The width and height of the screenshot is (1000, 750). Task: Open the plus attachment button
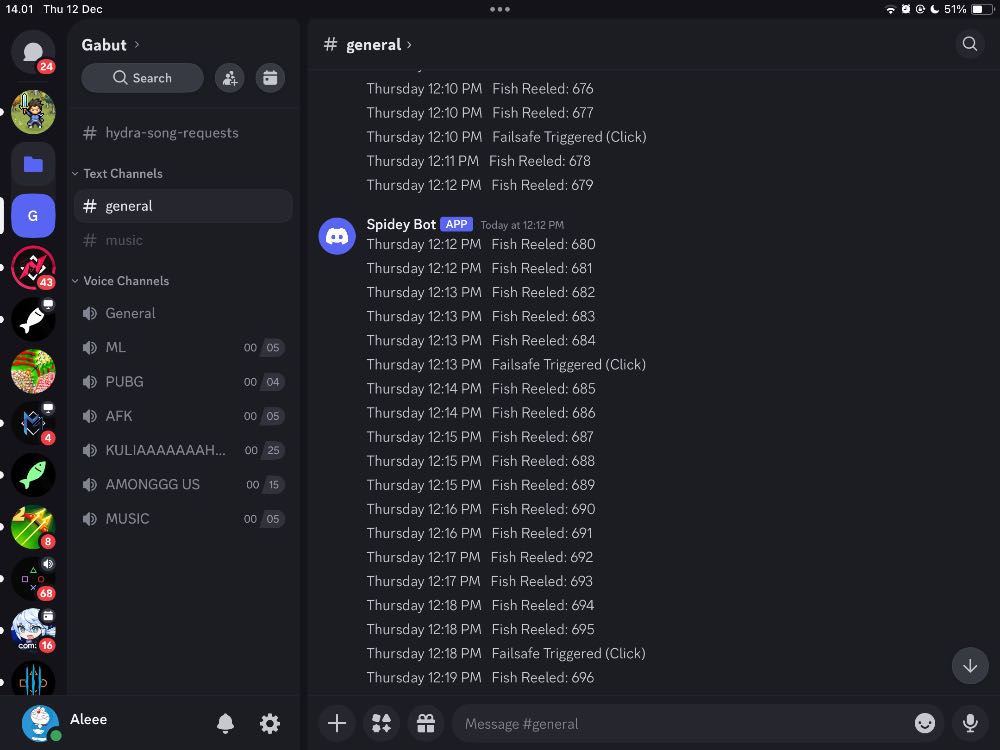click(x=337, y=723)
